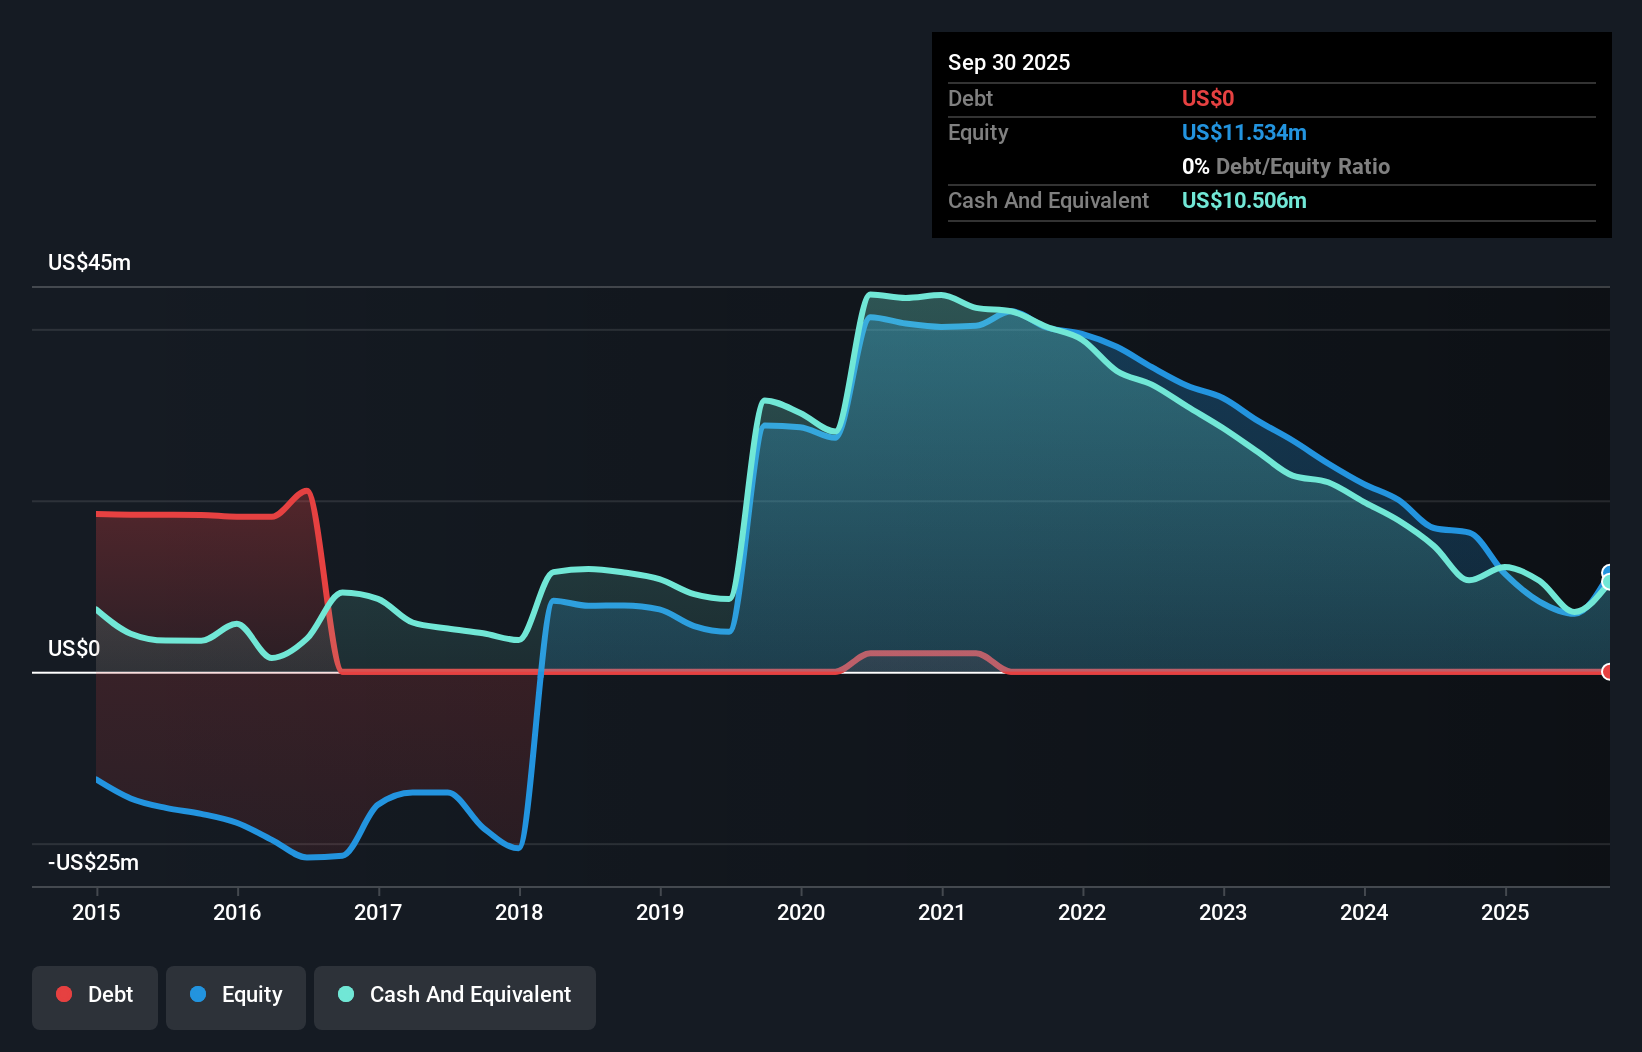Expand the Sep 30 2025 tooltip panel

[1009, 62]
